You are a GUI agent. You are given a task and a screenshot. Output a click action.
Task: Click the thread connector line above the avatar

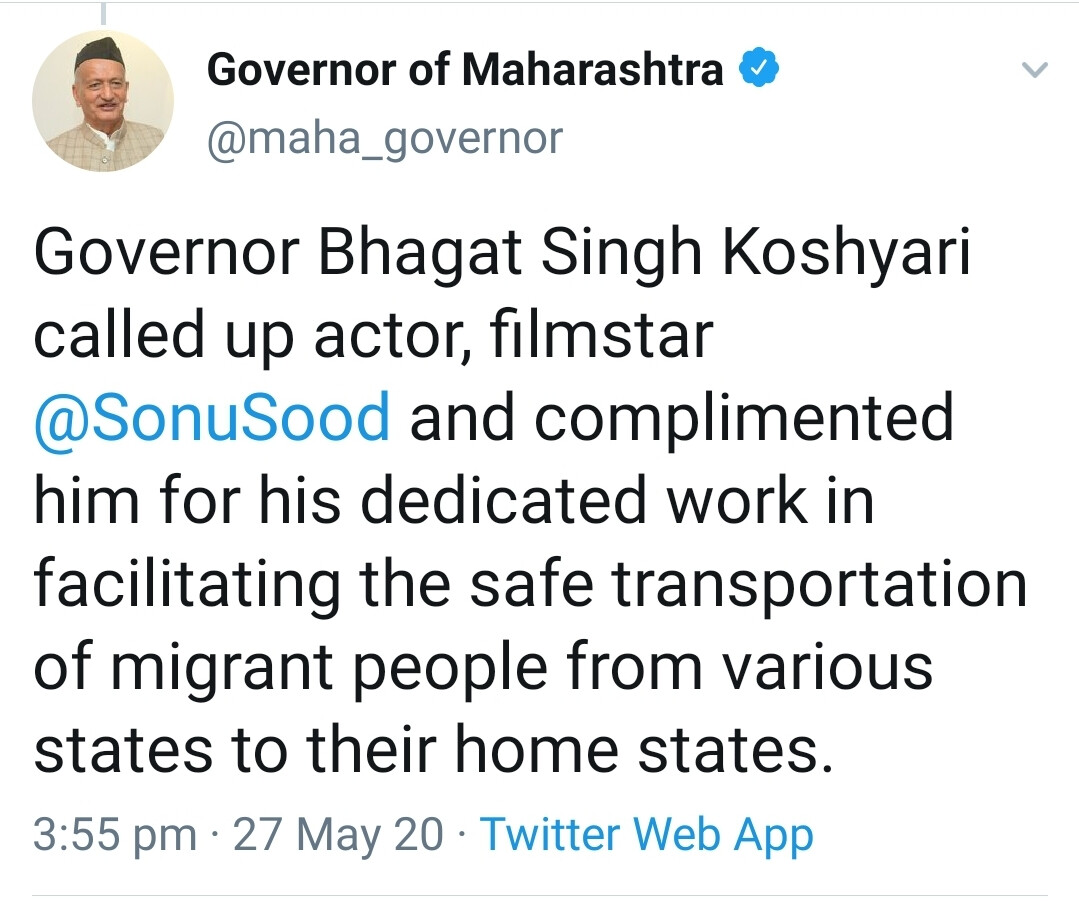coord(103,12)
